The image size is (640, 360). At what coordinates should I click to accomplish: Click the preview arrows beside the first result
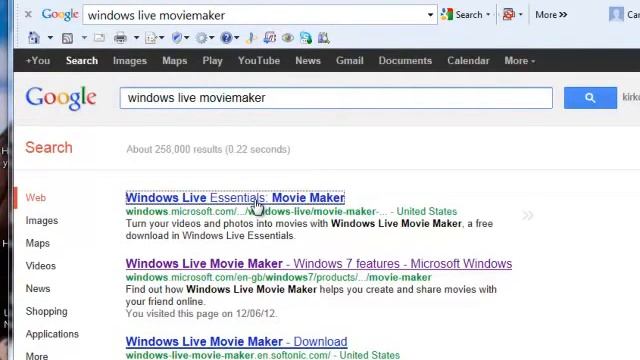coord(527,215)
